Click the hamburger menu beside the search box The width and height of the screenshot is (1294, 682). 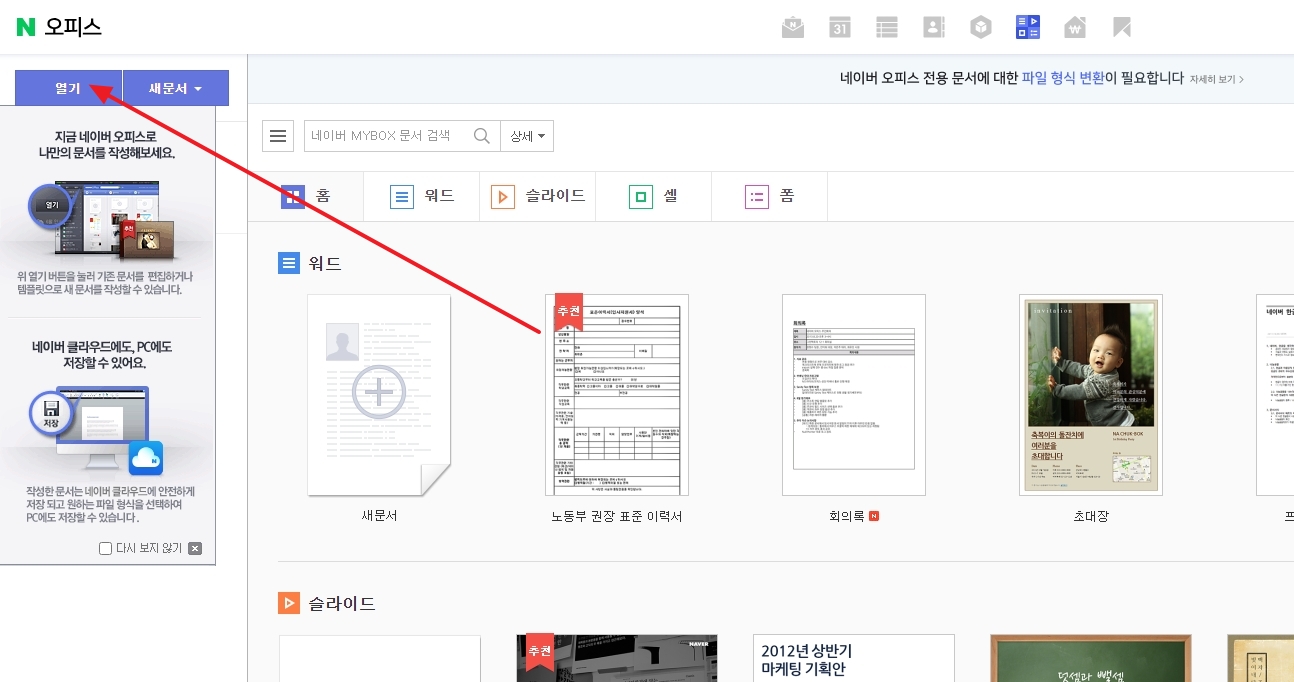coord(278,136)
